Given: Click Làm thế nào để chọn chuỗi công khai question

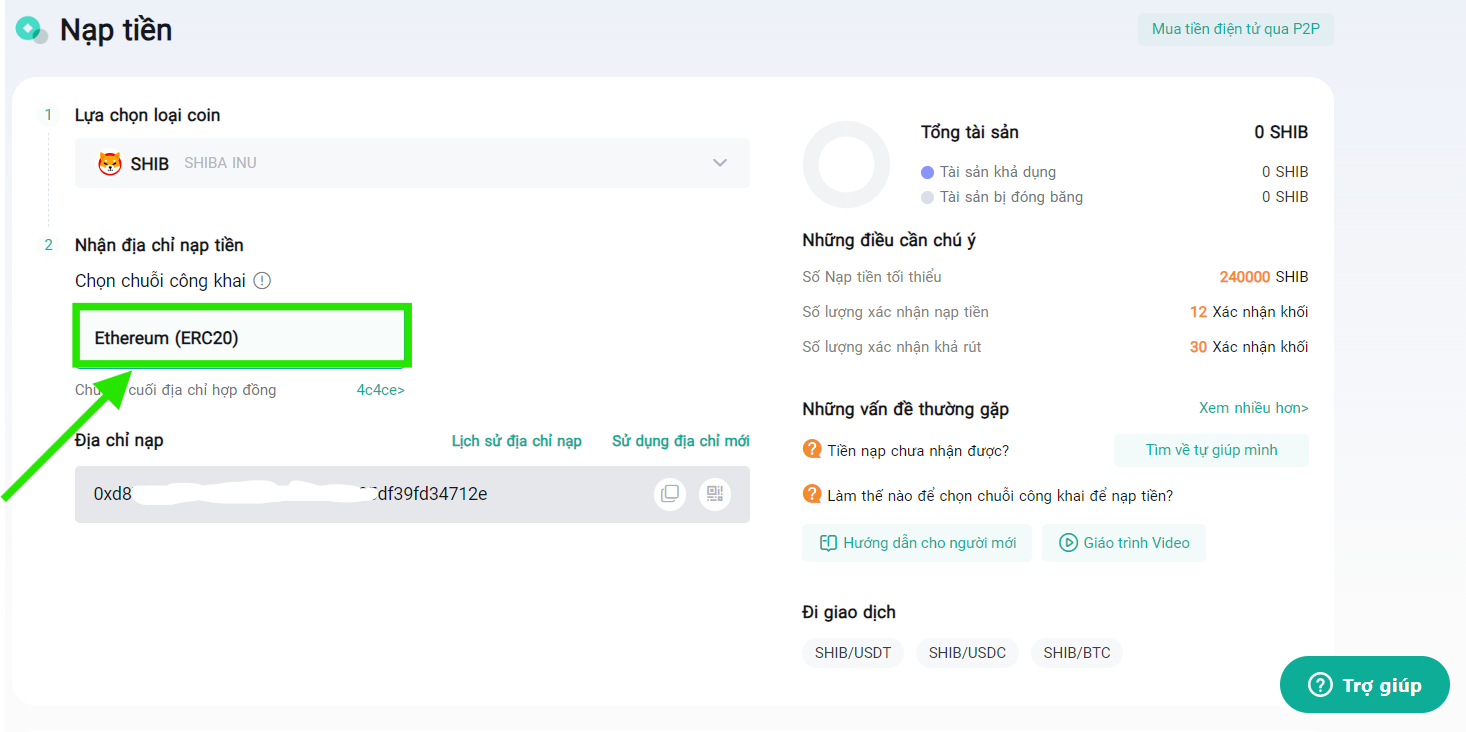Looking at the screenshot, I should tap(1000, 496).
